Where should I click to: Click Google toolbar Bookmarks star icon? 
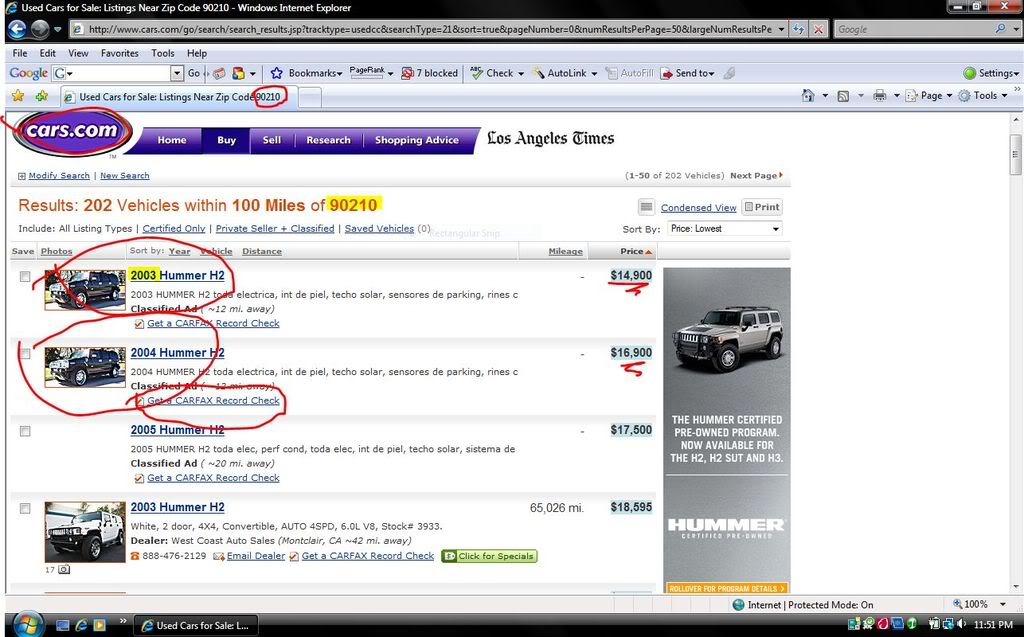tap(276, 73)
